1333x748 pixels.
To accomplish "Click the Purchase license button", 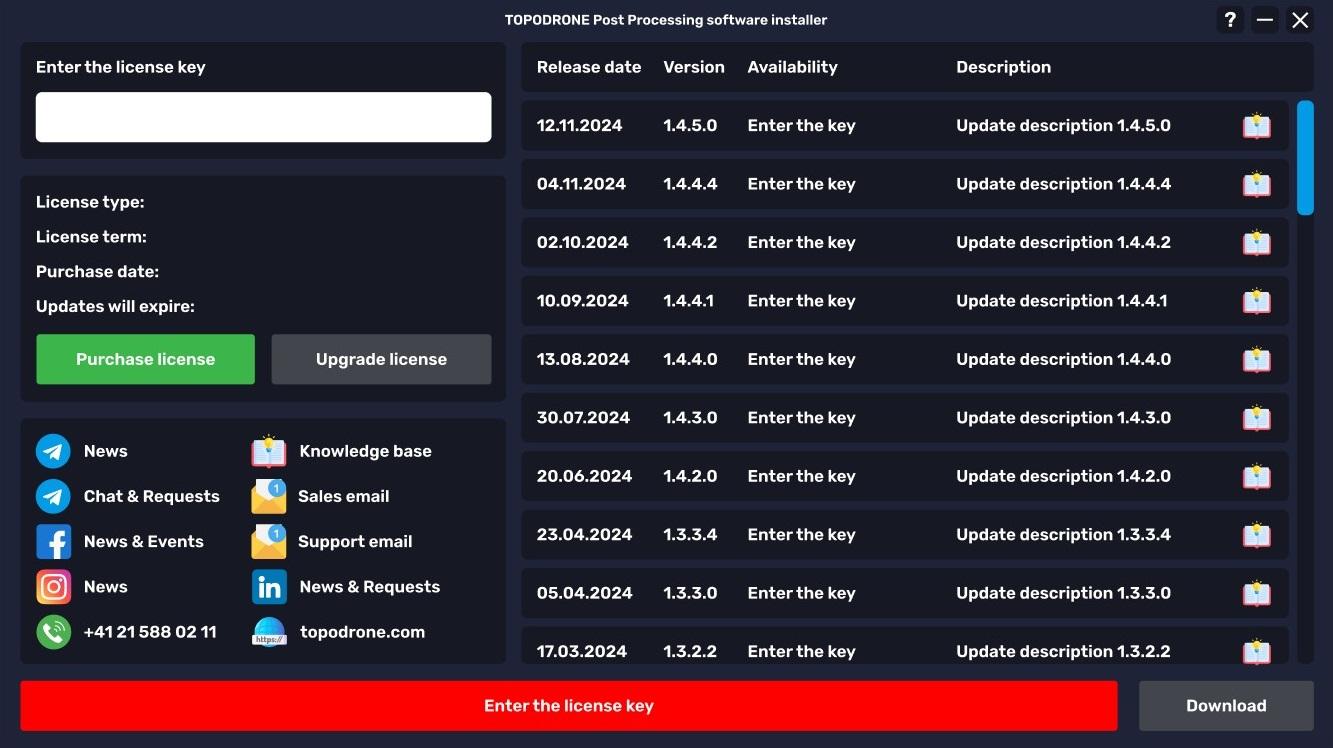I will pyautogui.click(x=146, y=359).
